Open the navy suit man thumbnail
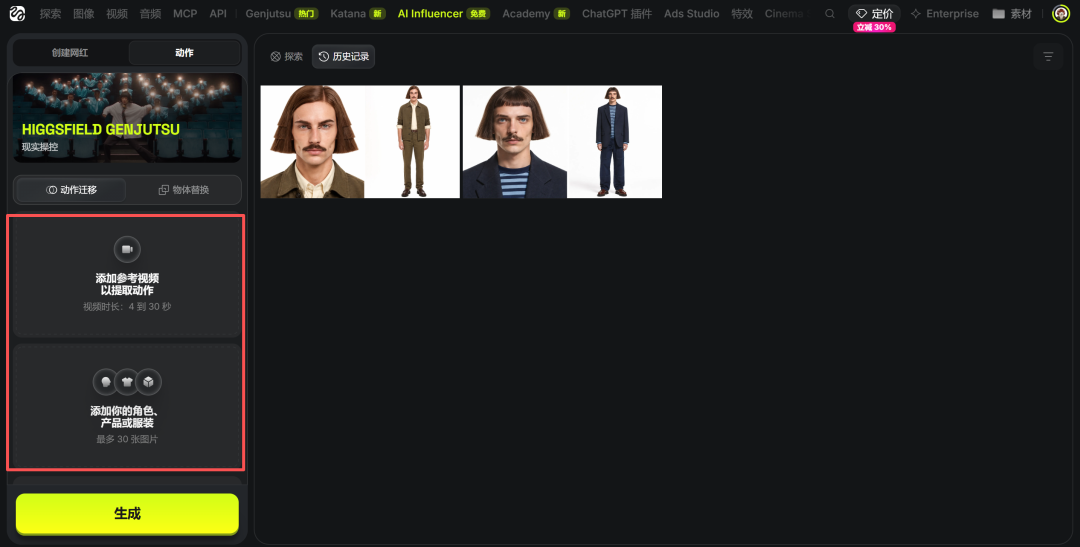The image size is (1080, 547). point(562,142)
